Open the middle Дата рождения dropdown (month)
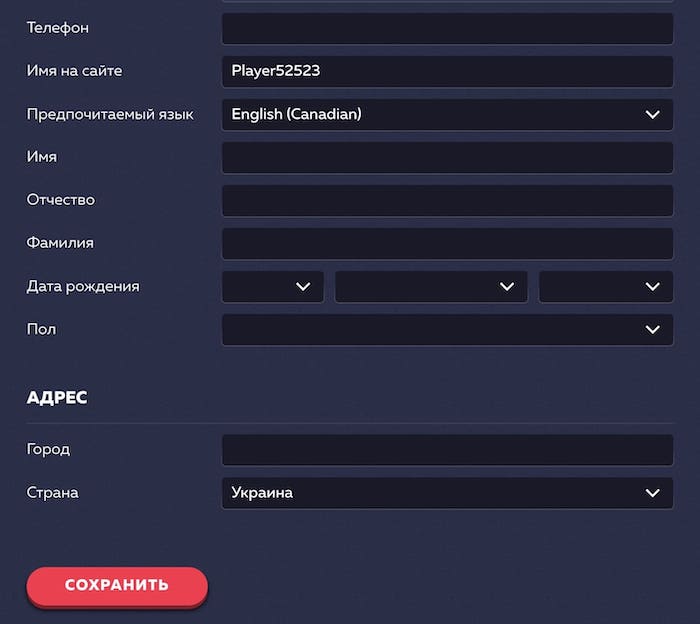 click(x=431, y=287)
